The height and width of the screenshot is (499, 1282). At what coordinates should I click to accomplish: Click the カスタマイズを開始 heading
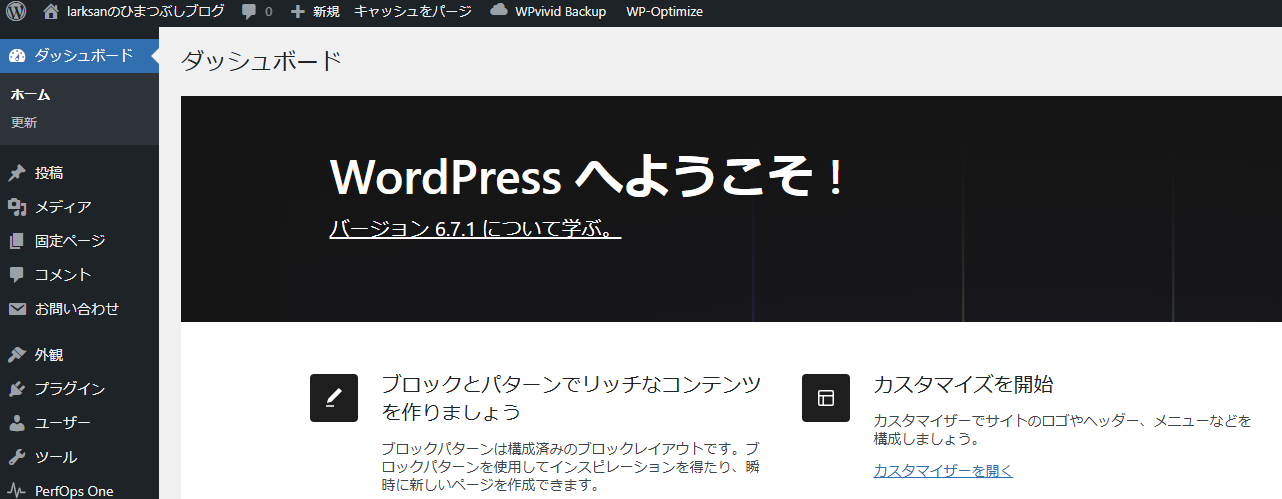[x=963, y=385]
